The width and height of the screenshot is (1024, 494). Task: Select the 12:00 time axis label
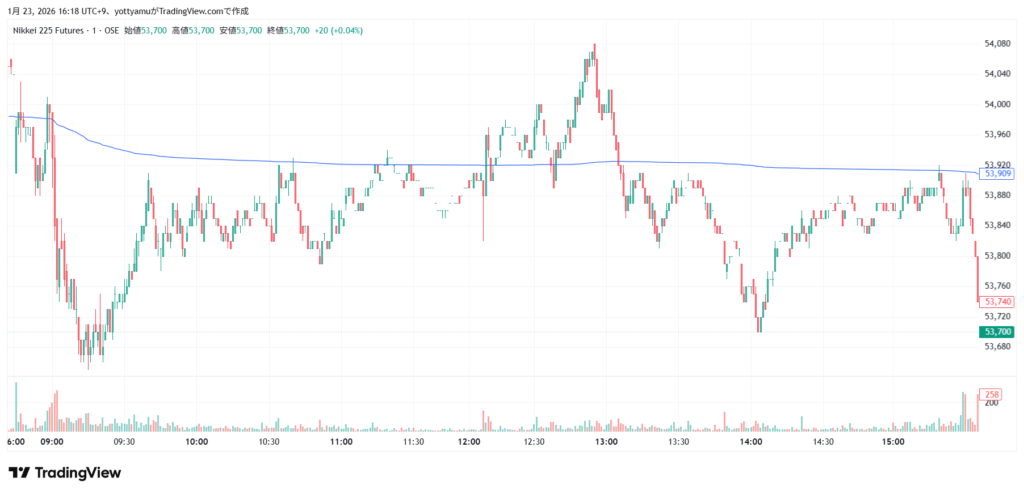click(x=468, y=441)
